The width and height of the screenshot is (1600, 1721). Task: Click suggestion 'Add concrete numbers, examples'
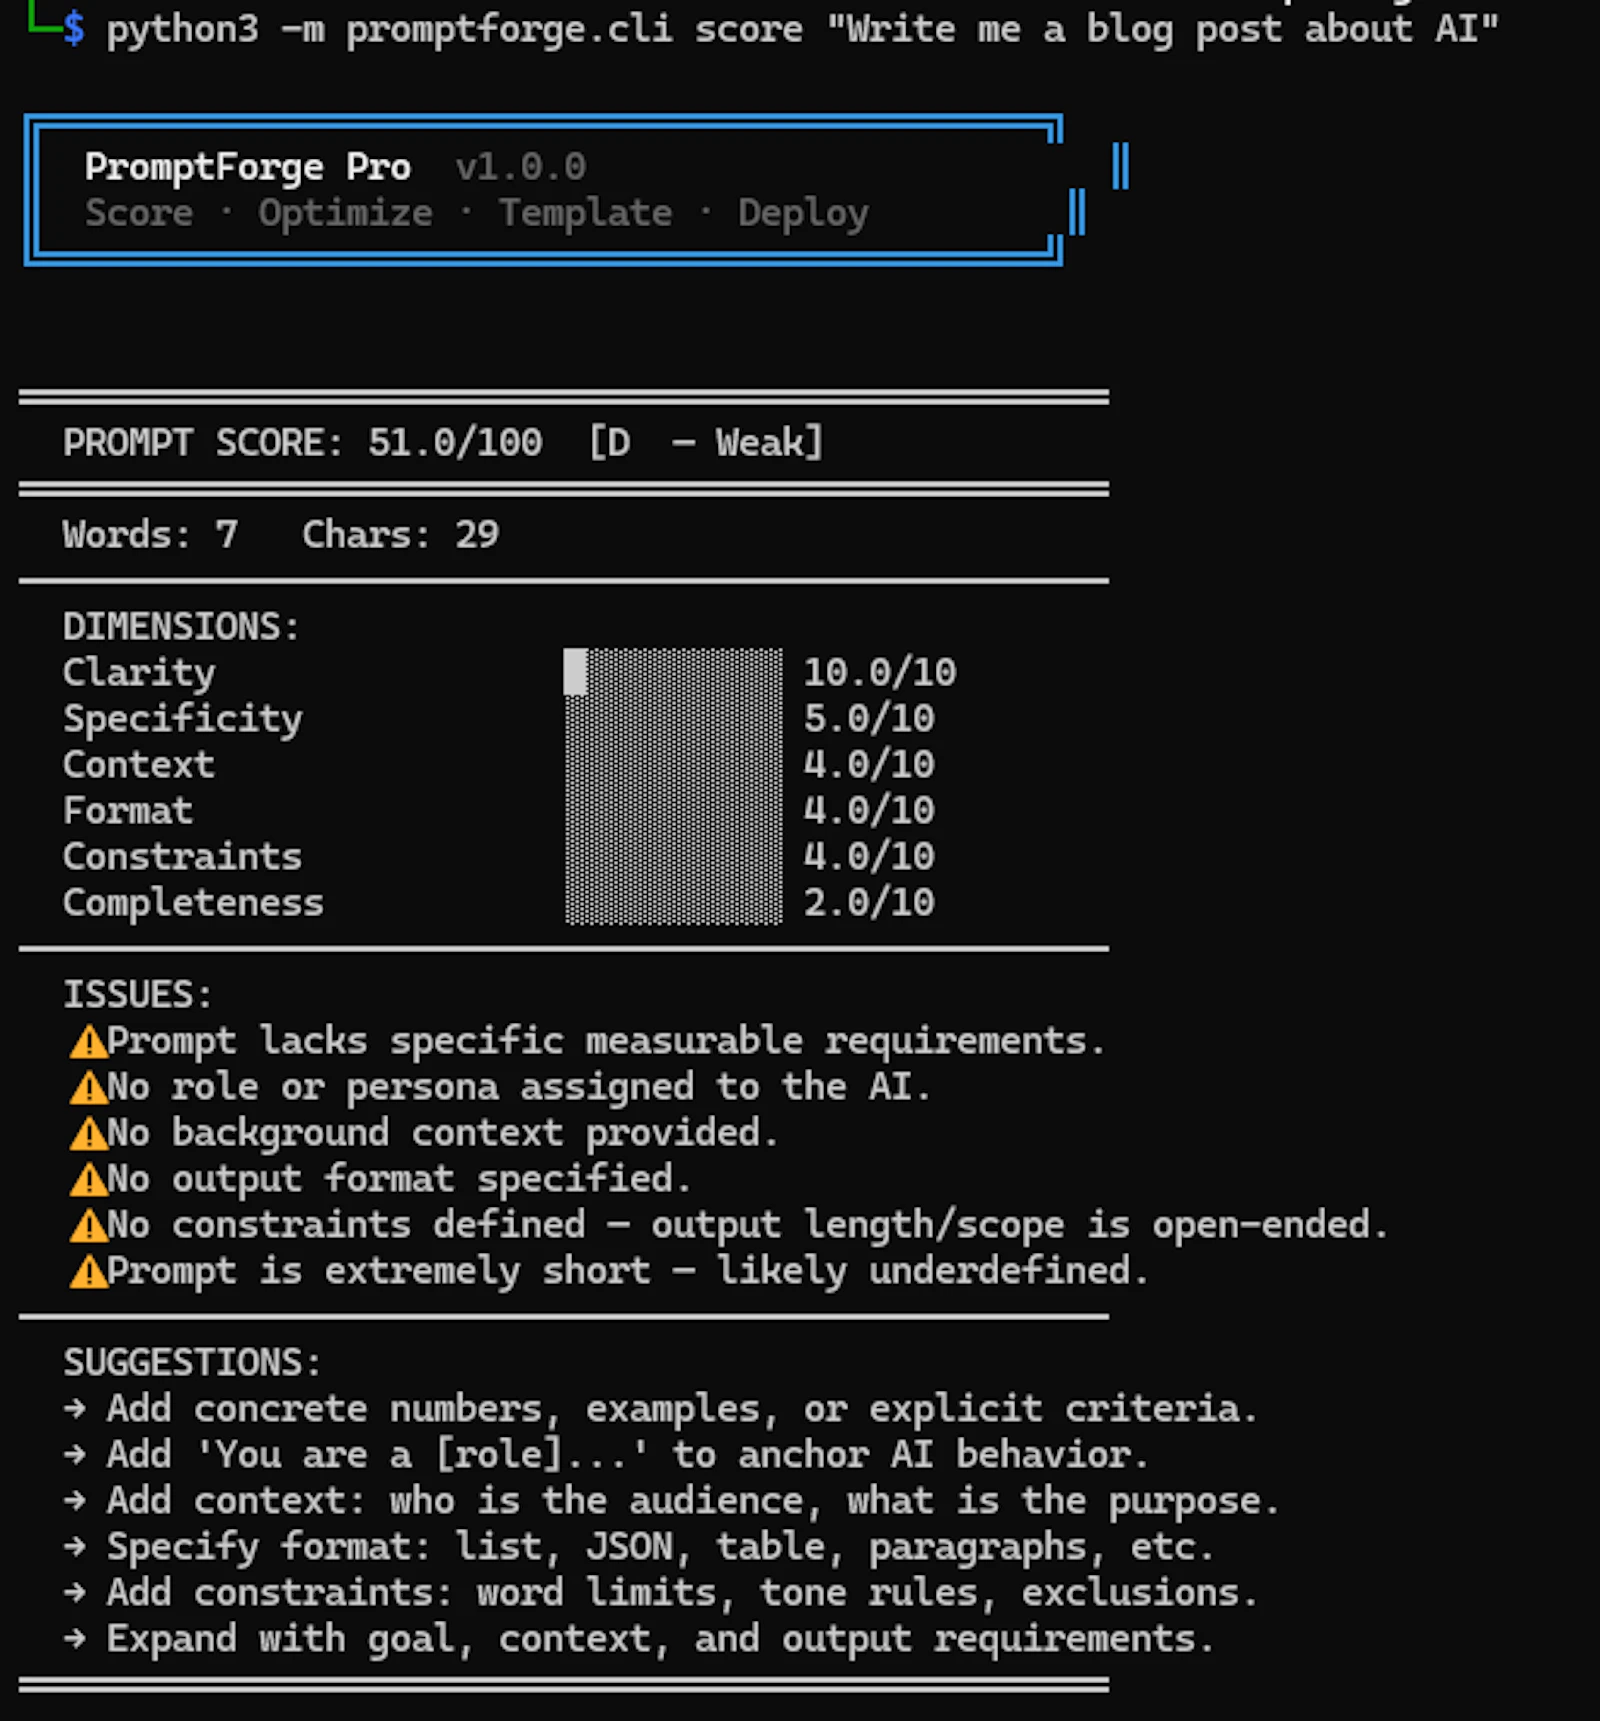(682, 1409)
